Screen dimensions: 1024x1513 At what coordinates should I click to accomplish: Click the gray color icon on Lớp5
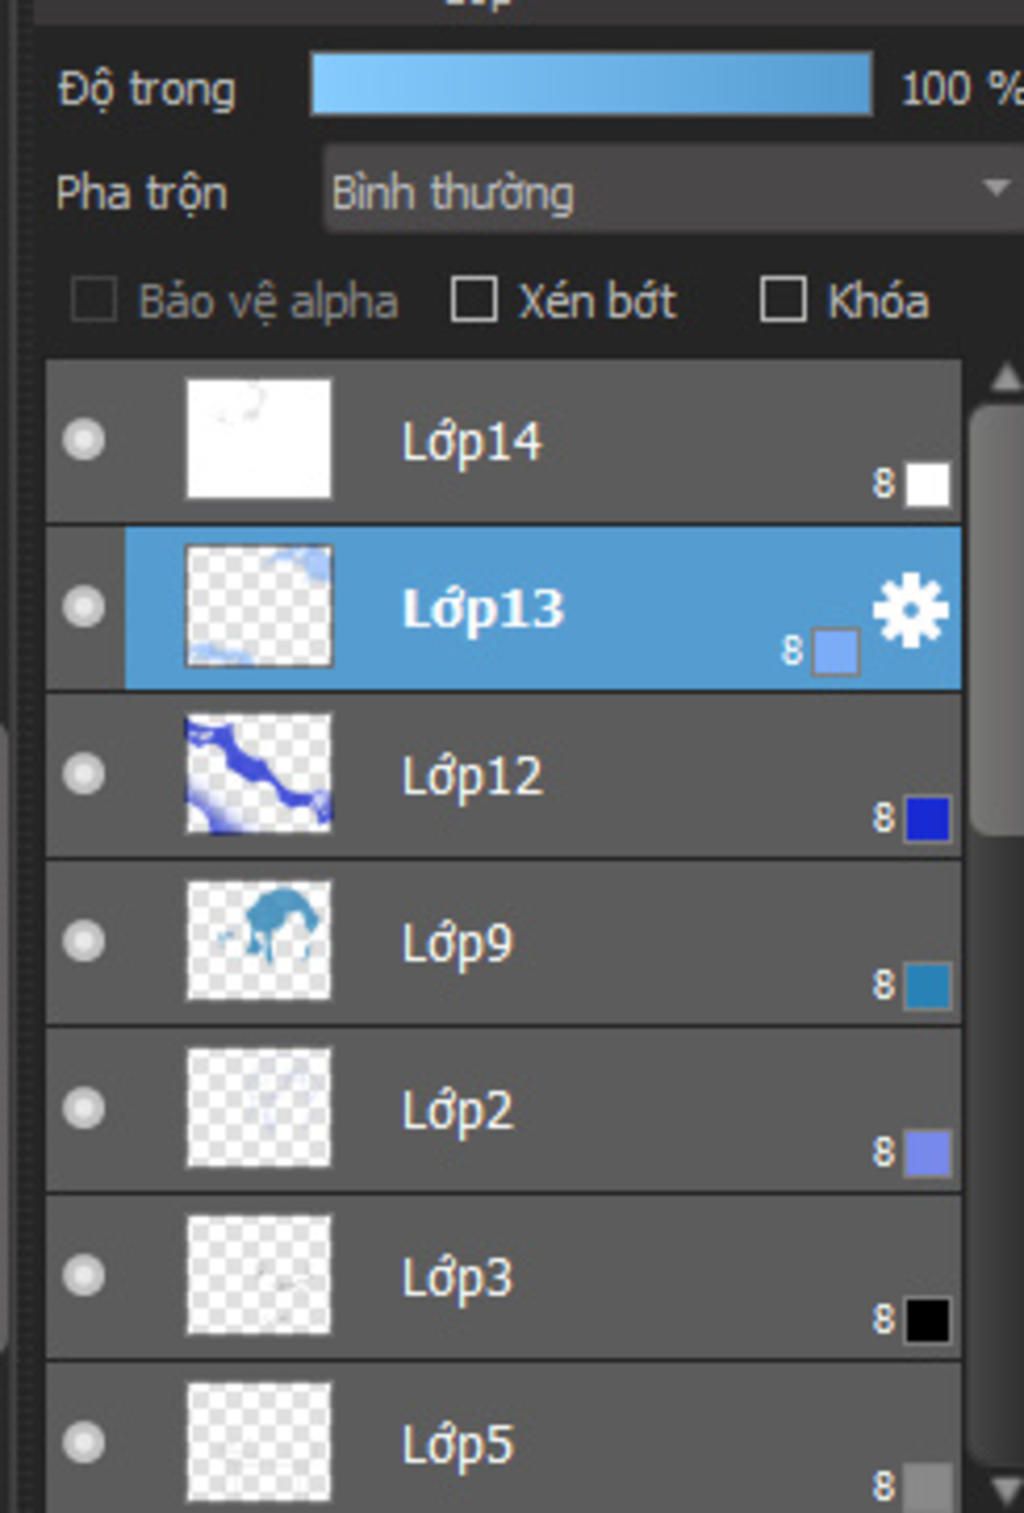(x=927, y=1486)
